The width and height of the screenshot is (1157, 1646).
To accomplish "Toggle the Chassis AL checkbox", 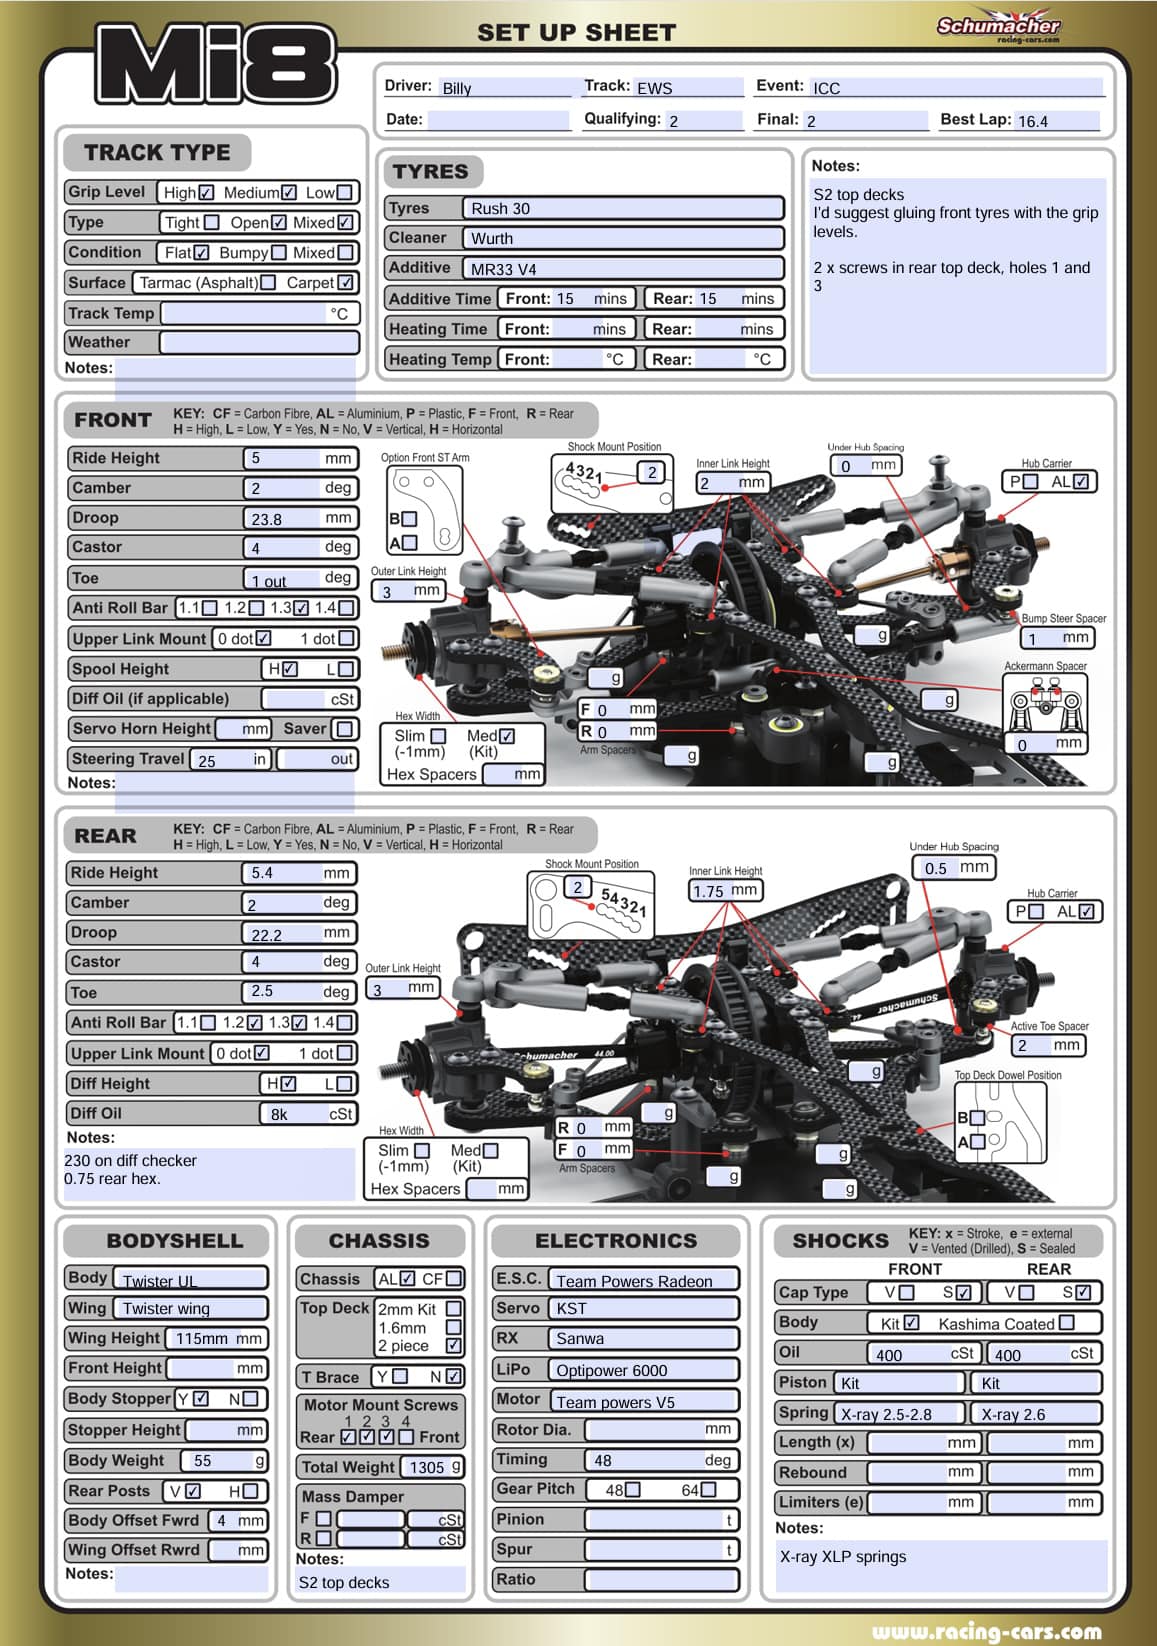I will click(x=407, y=1278).
